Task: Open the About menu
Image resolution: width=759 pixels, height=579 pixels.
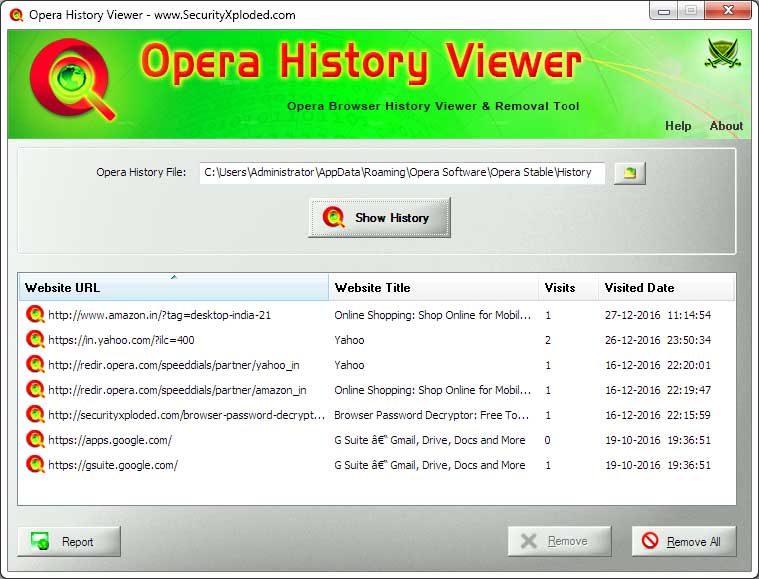Action: (x=725, y=126)
